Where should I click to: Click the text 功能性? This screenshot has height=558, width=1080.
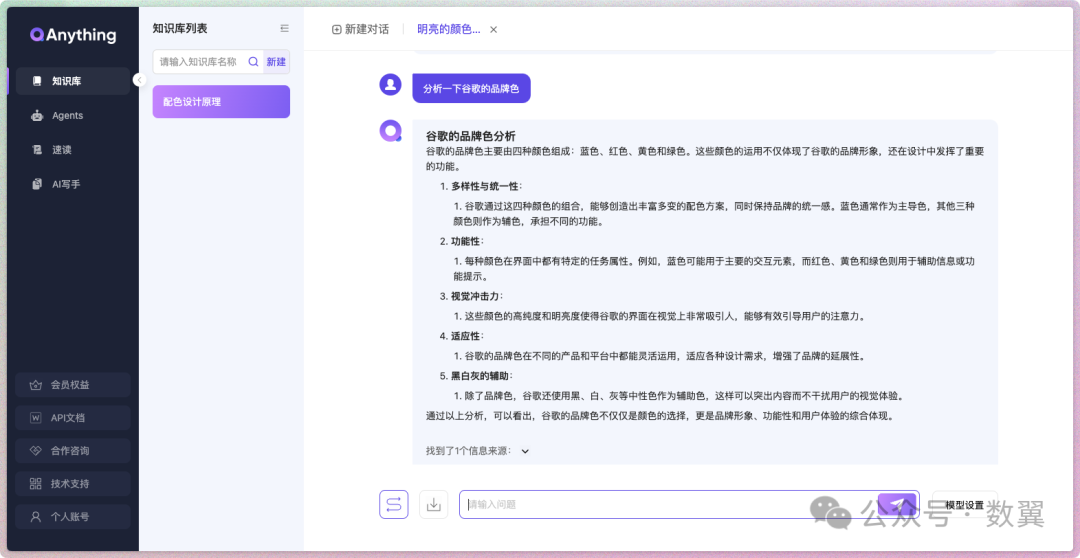[x=466, y=242]
